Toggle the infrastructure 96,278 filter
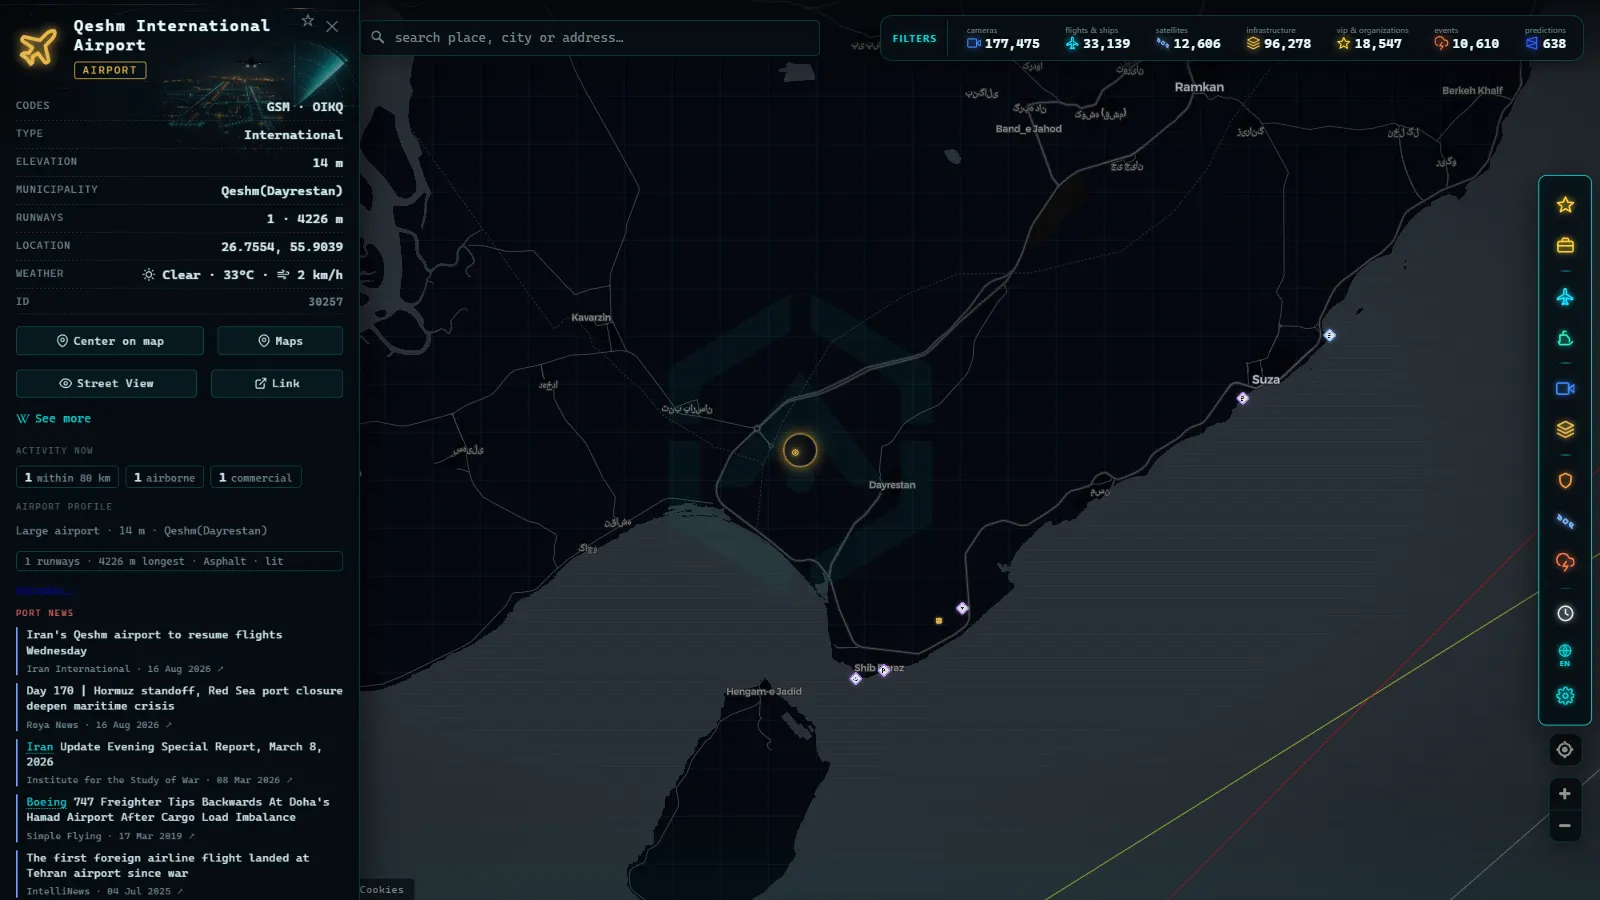Image resolution: width=1600 pixels, height=900 pixels. (1278, 39)
